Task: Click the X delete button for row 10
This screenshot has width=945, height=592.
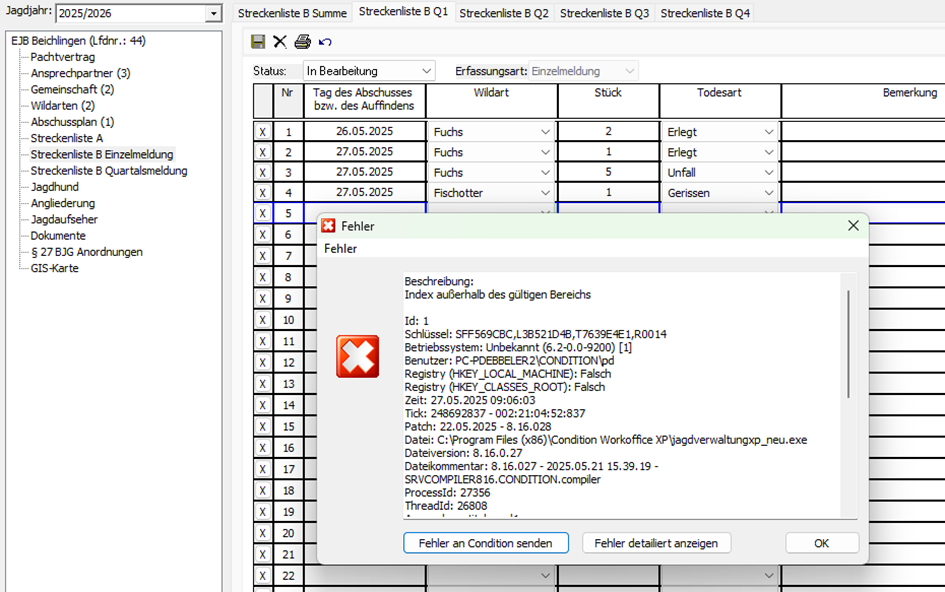Action: [263, 320]
